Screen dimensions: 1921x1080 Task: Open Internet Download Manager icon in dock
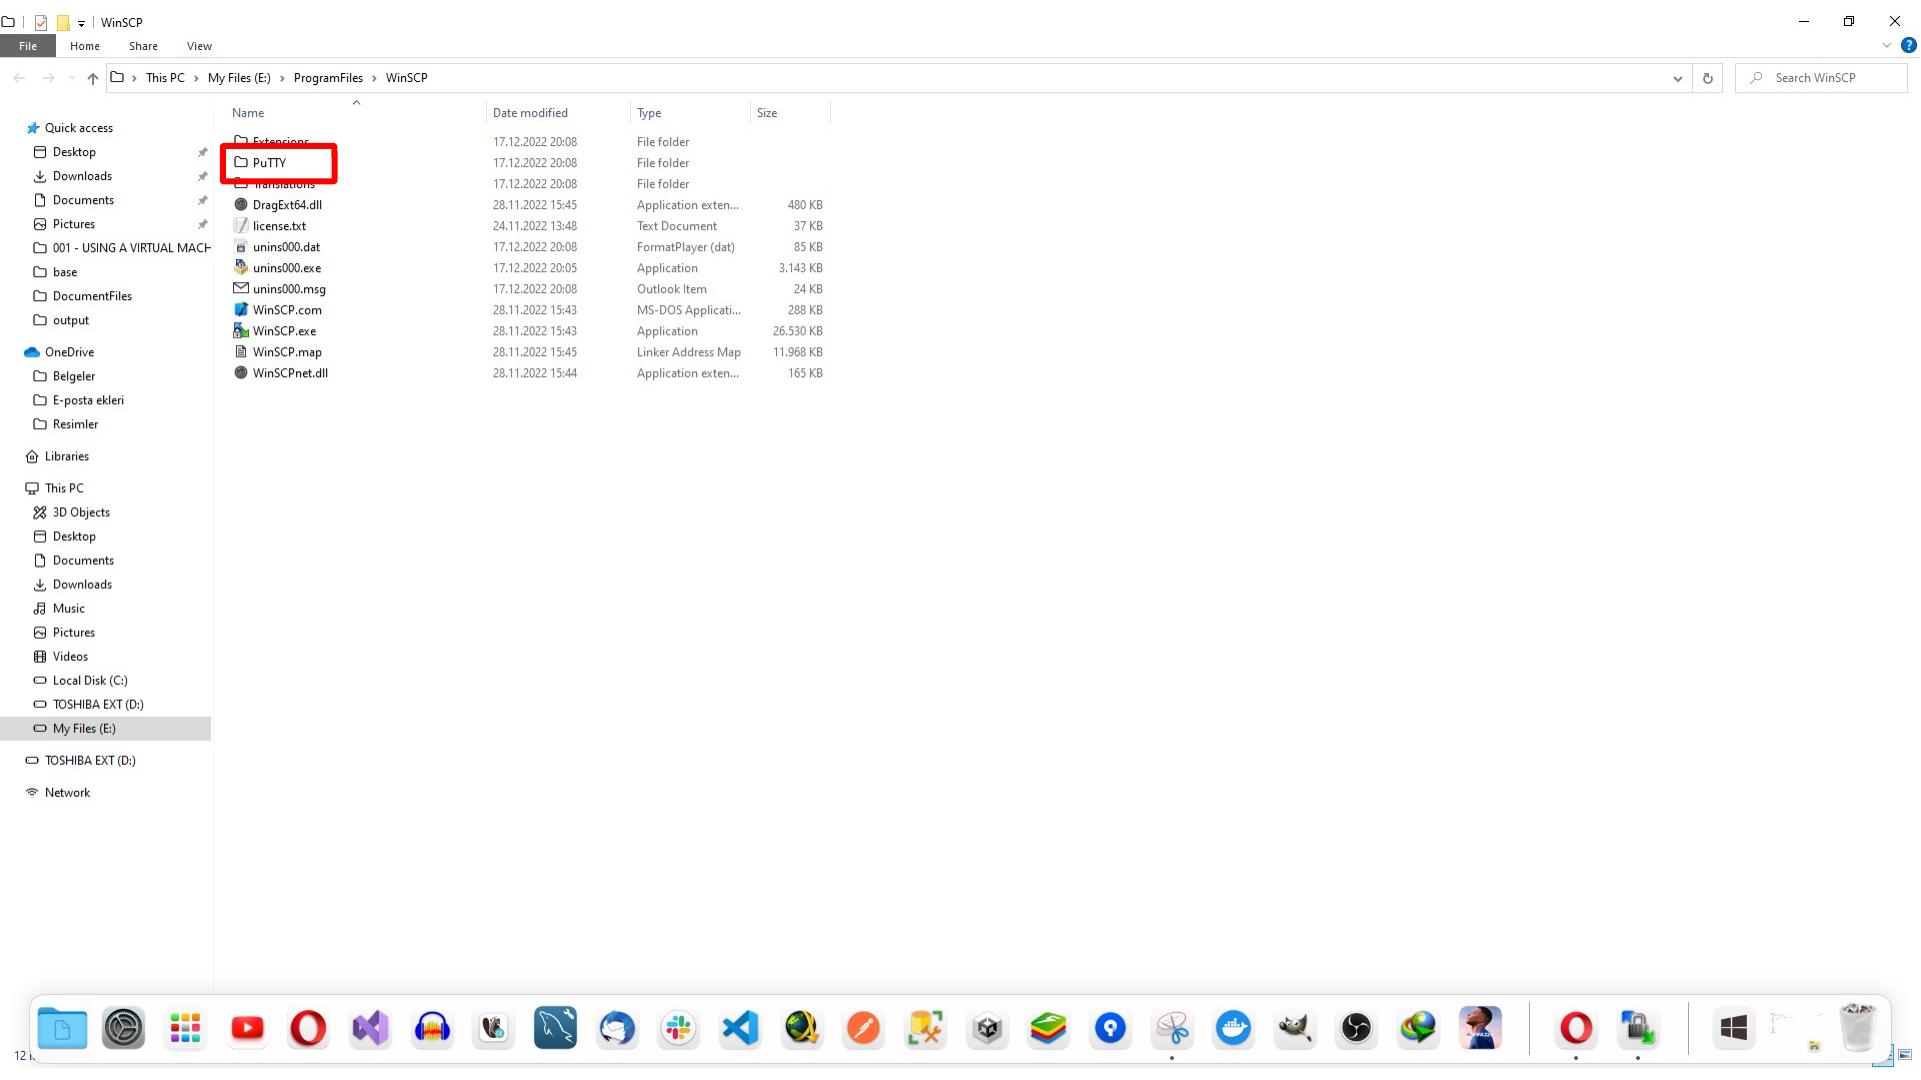(x=1418, y=1028)
